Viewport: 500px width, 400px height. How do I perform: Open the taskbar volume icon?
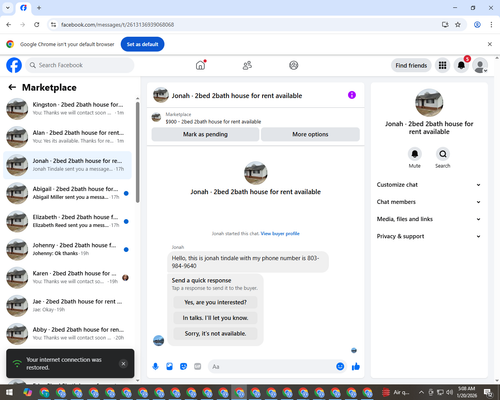450,392
